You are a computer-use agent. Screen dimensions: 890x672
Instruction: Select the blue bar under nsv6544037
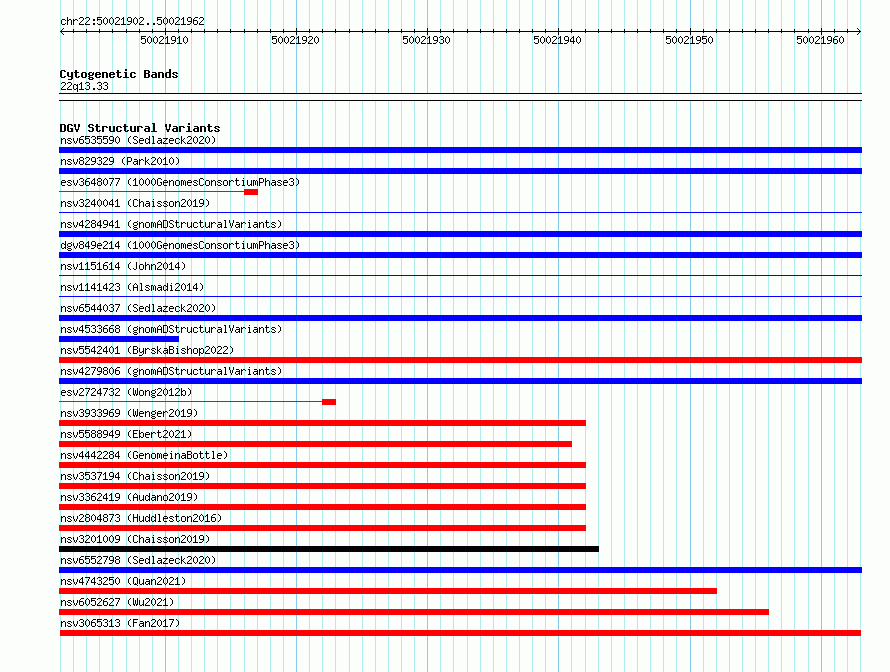(460, 318)
